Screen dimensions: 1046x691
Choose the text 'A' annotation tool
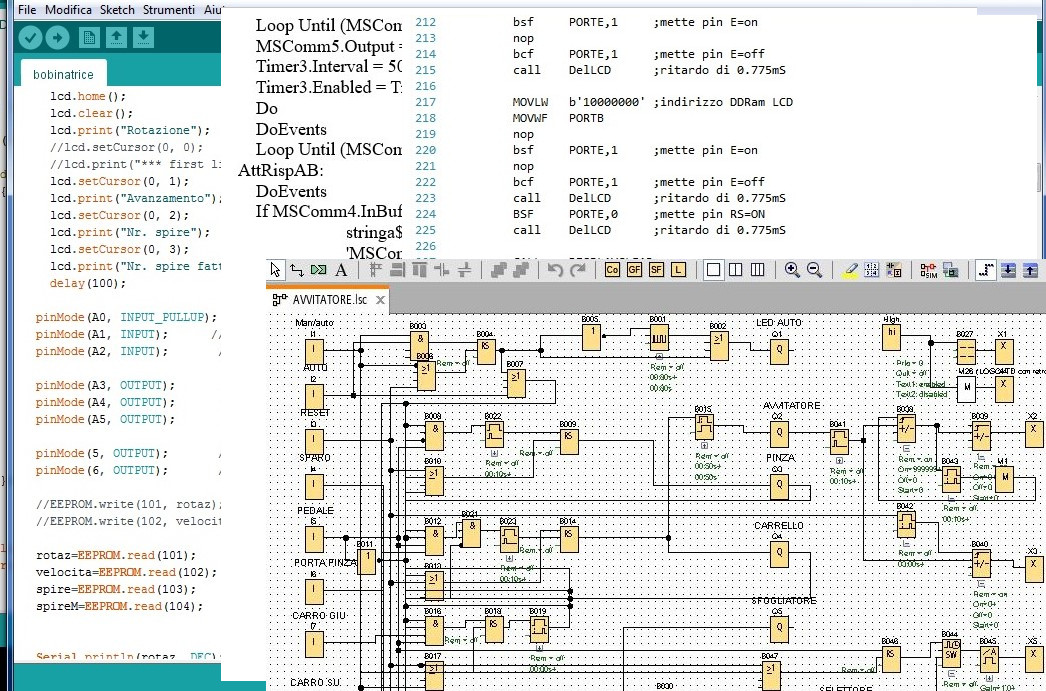(340, 270)
